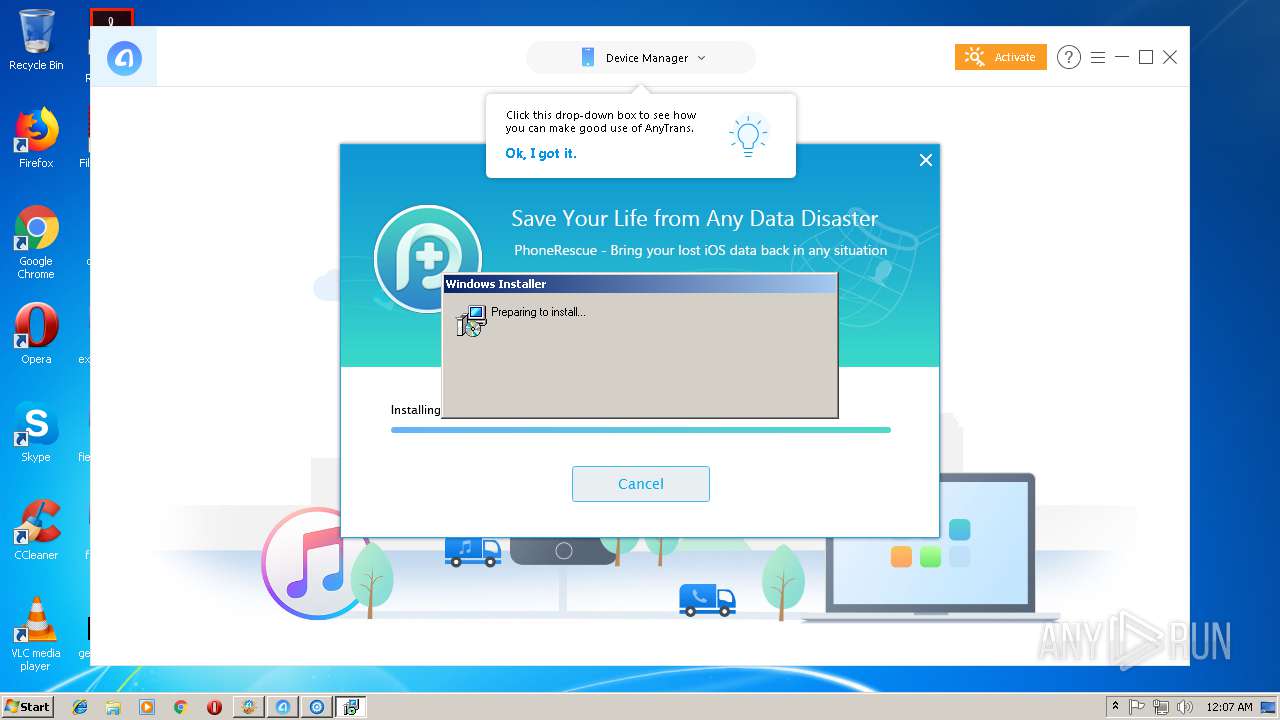Click the Windows Installer setup icon

(470, 320)
